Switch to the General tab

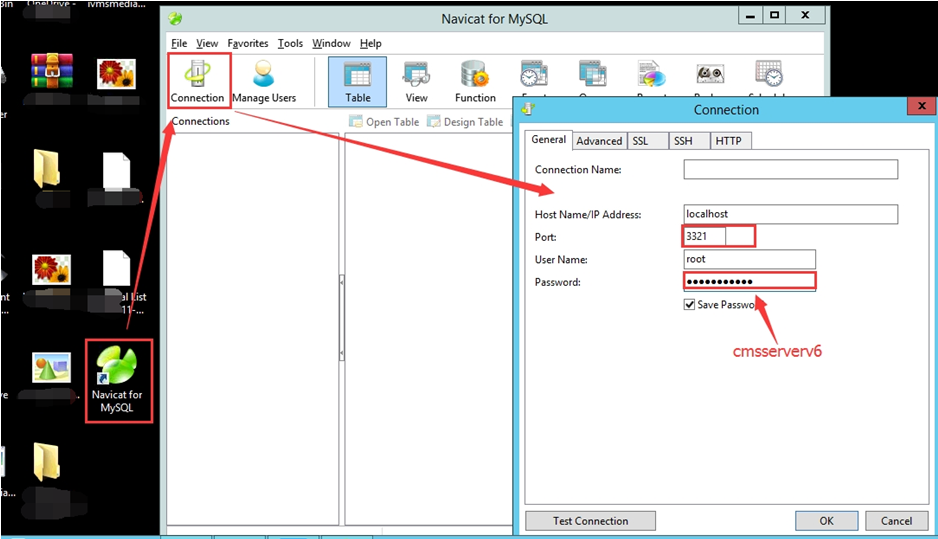tap(549, 139)
